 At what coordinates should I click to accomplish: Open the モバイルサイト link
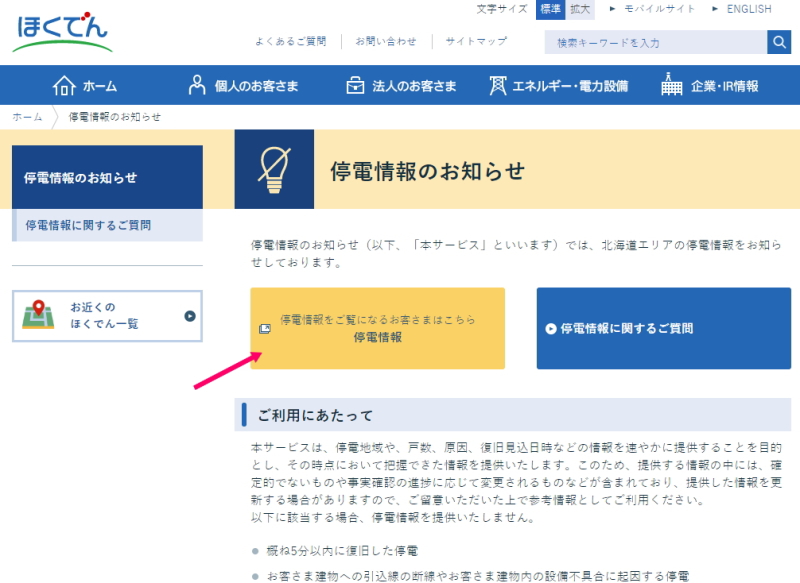tap(656, 9)
